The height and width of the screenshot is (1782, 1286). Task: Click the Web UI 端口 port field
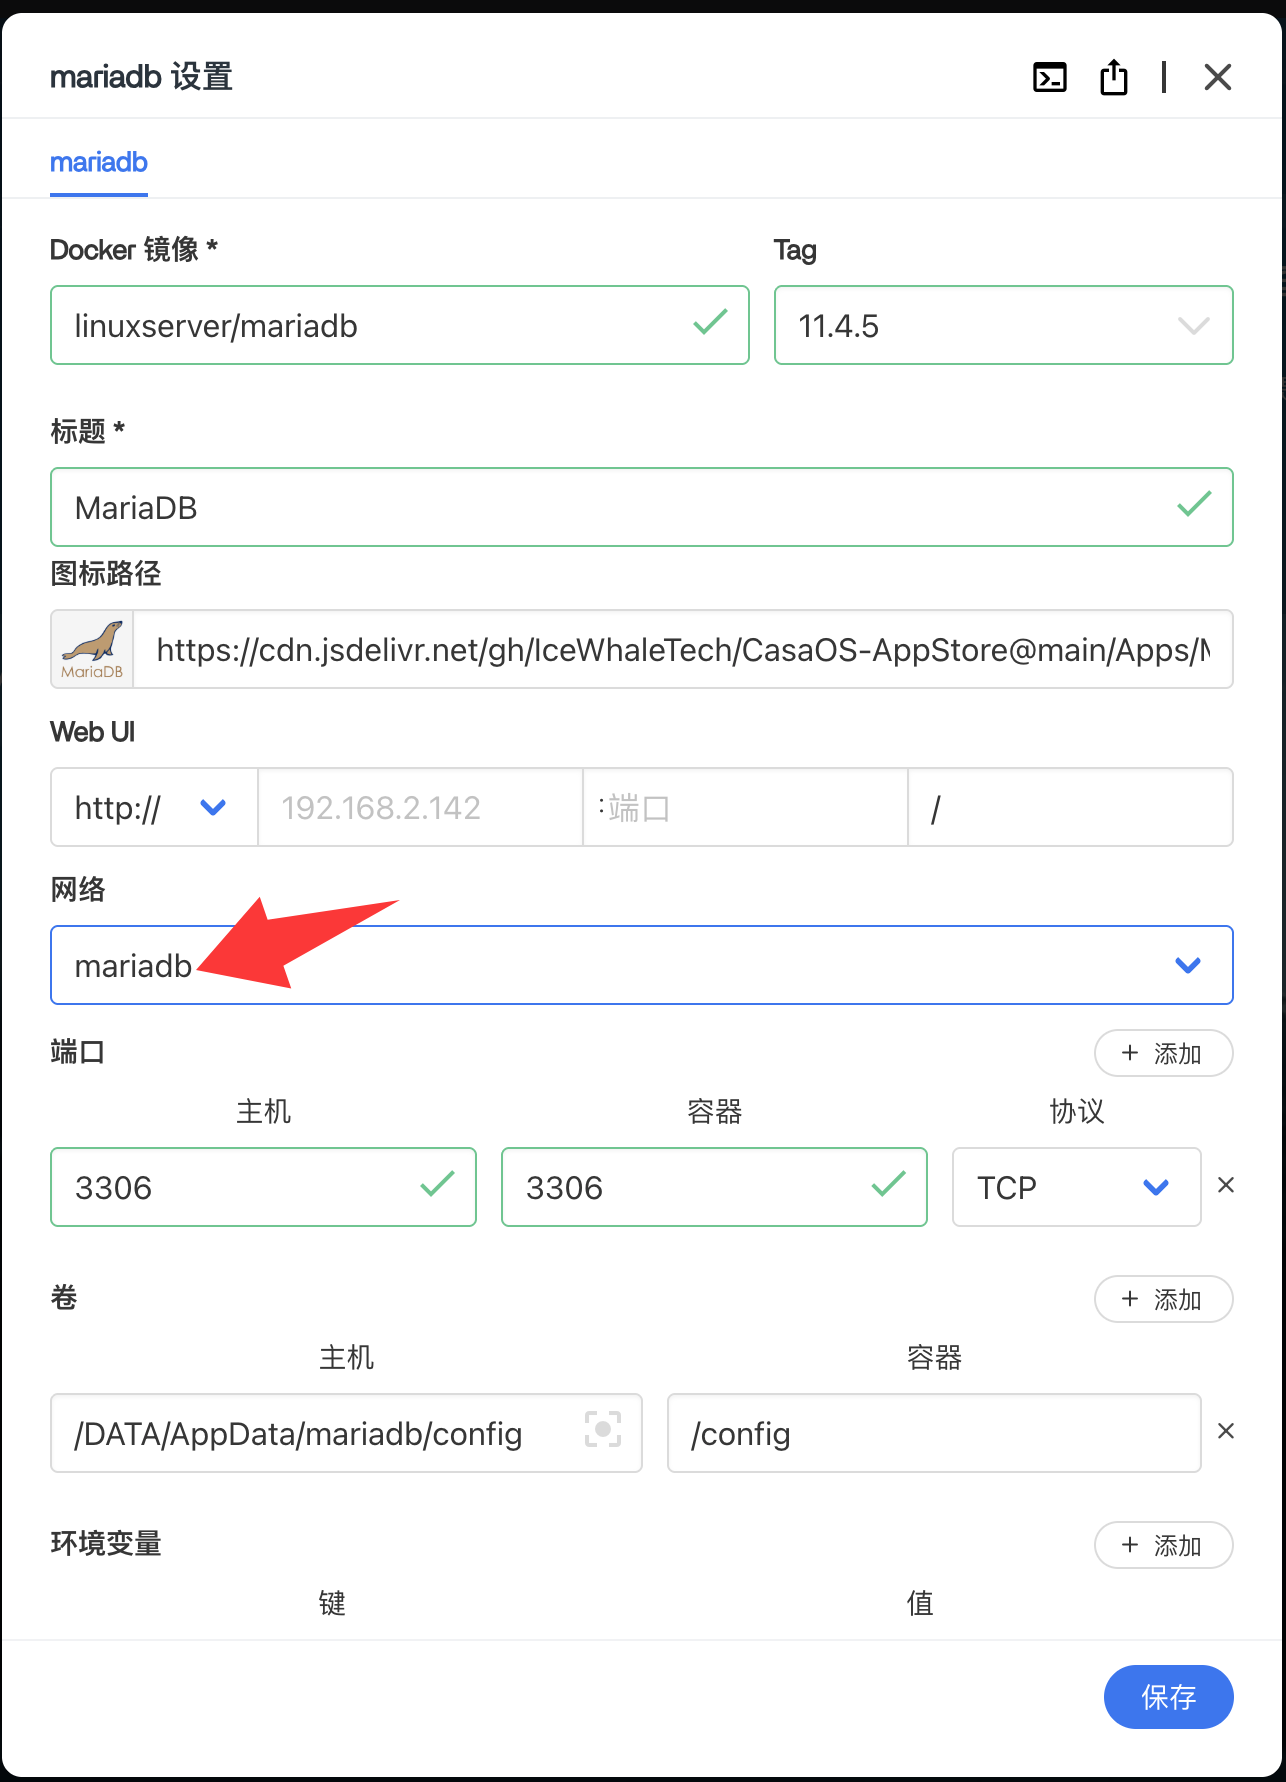[745, 808]
